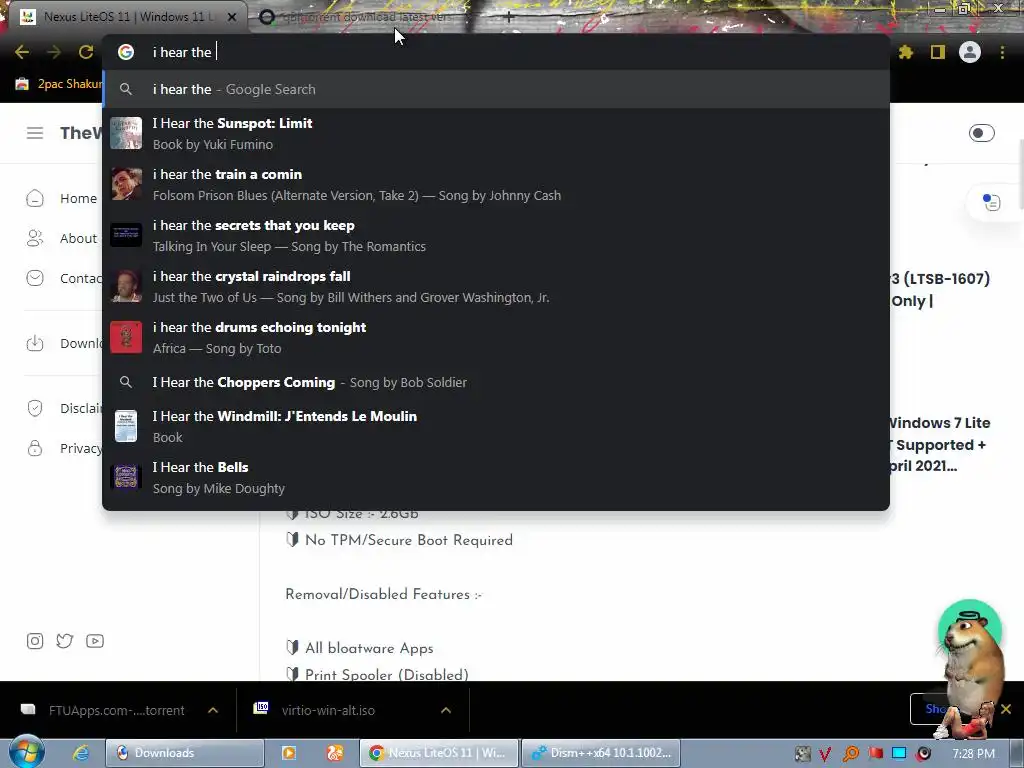Select 'I Hear the Sunspot: Limit' suggestion
Image resolution: width=1024 pixels, height=768 pixels.
point(496,134)
